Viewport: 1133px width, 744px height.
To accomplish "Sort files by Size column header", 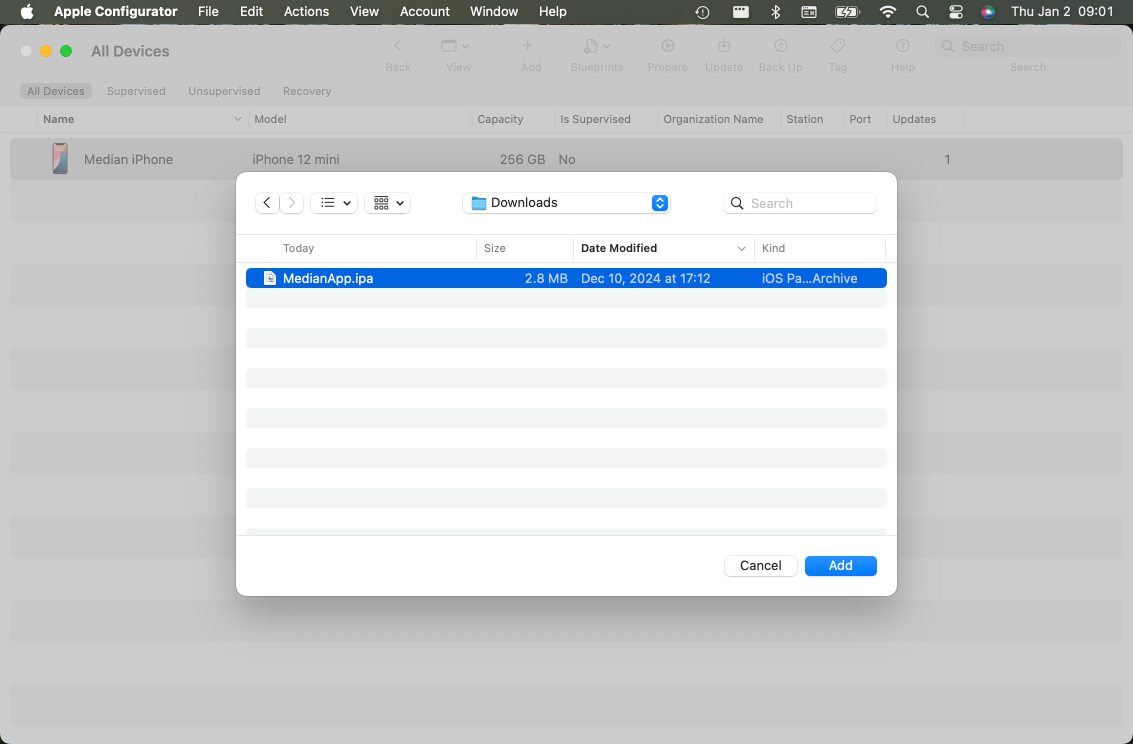I will 495,248.
